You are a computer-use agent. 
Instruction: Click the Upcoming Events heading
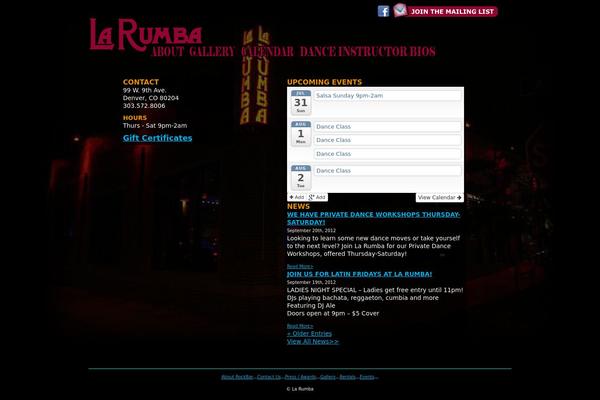[x=324, y=82]
